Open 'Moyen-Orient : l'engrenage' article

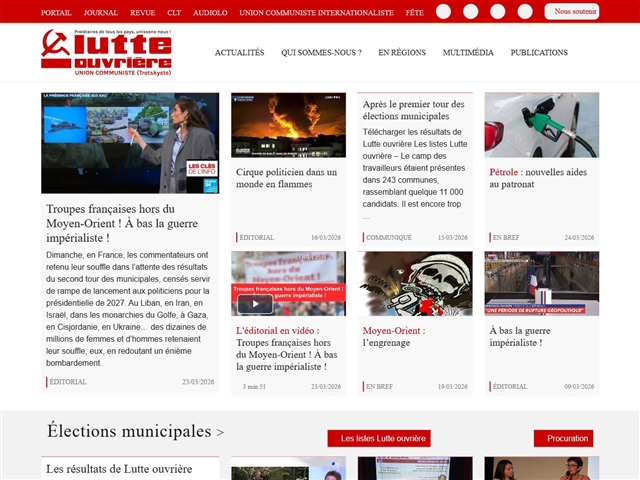394,337
